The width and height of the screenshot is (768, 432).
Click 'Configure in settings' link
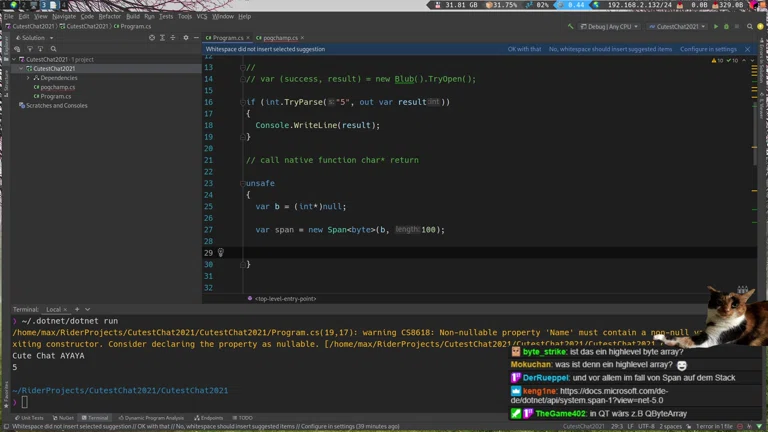708,49
